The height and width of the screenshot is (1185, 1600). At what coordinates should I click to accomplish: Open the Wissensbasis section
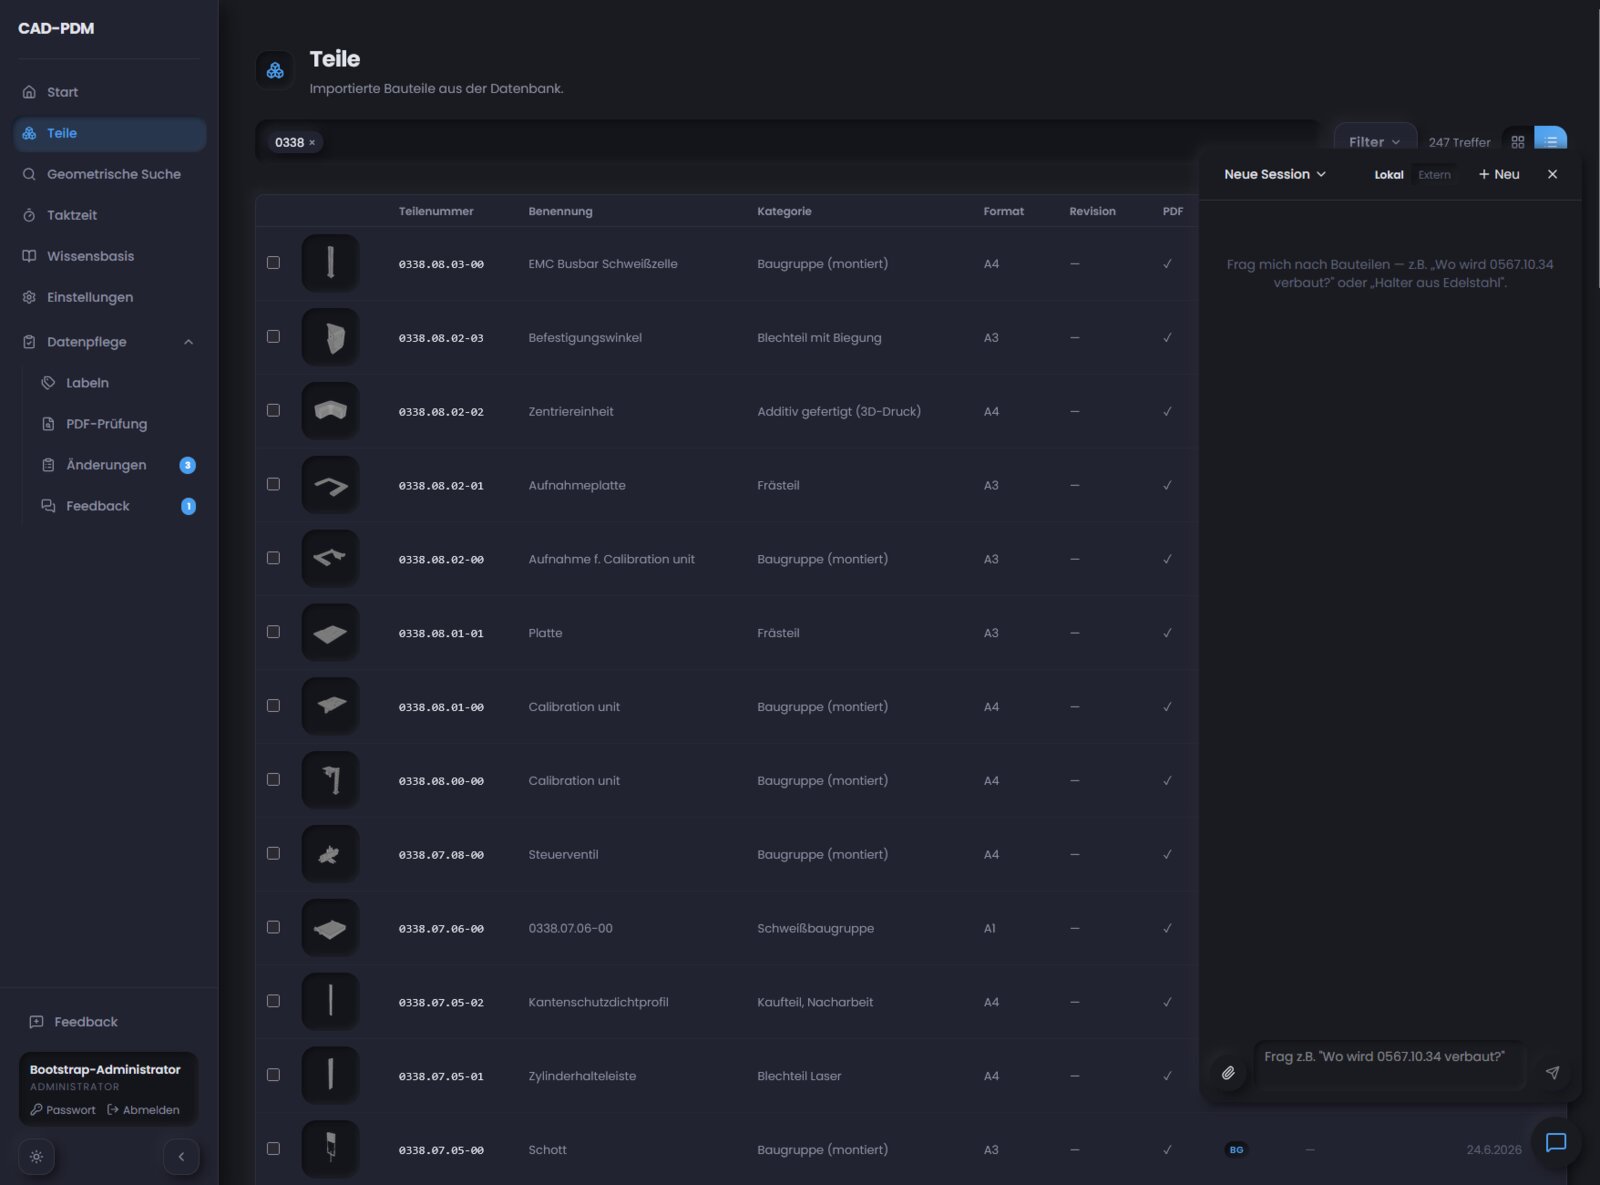(x=110, y=256)
